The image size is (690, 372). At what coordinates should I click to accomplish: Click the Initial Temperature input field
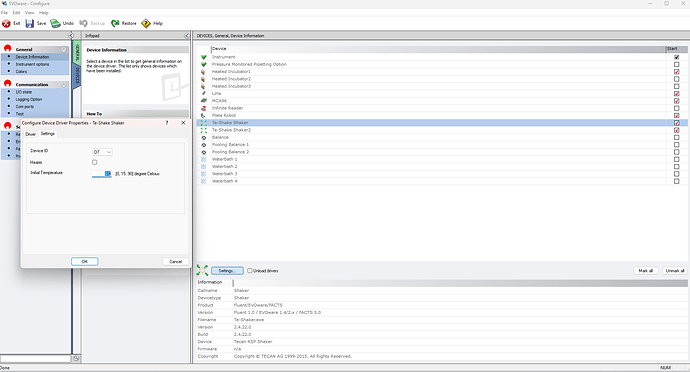pos(102,174)
